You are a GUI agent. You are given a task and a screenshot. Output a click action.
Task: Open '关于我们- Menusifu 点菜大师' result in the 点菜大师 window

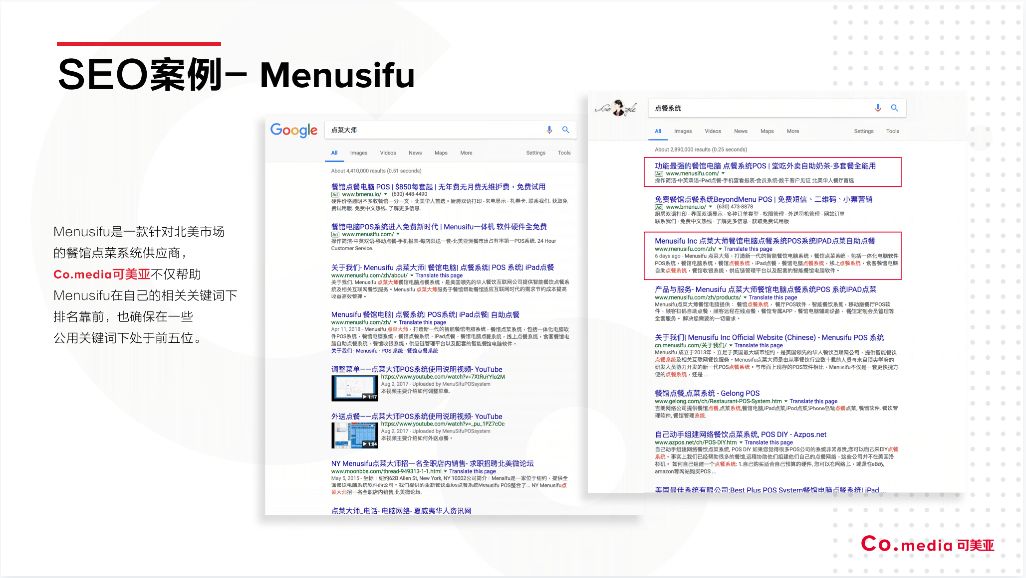[442, 268]
